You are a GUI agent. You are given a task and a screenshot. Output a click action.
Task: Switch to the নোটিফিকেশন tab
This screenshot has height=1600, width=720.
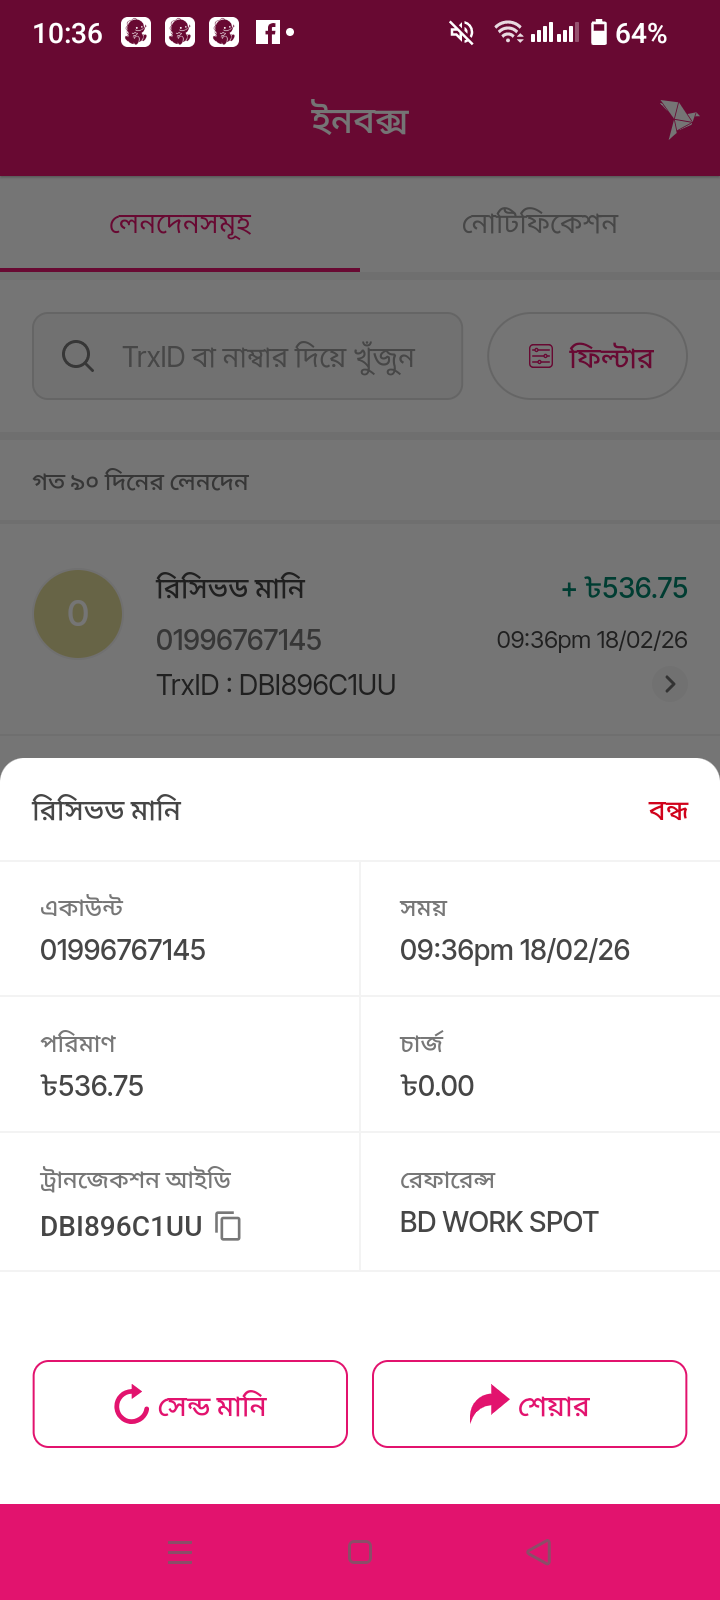[x=540, y=224]
